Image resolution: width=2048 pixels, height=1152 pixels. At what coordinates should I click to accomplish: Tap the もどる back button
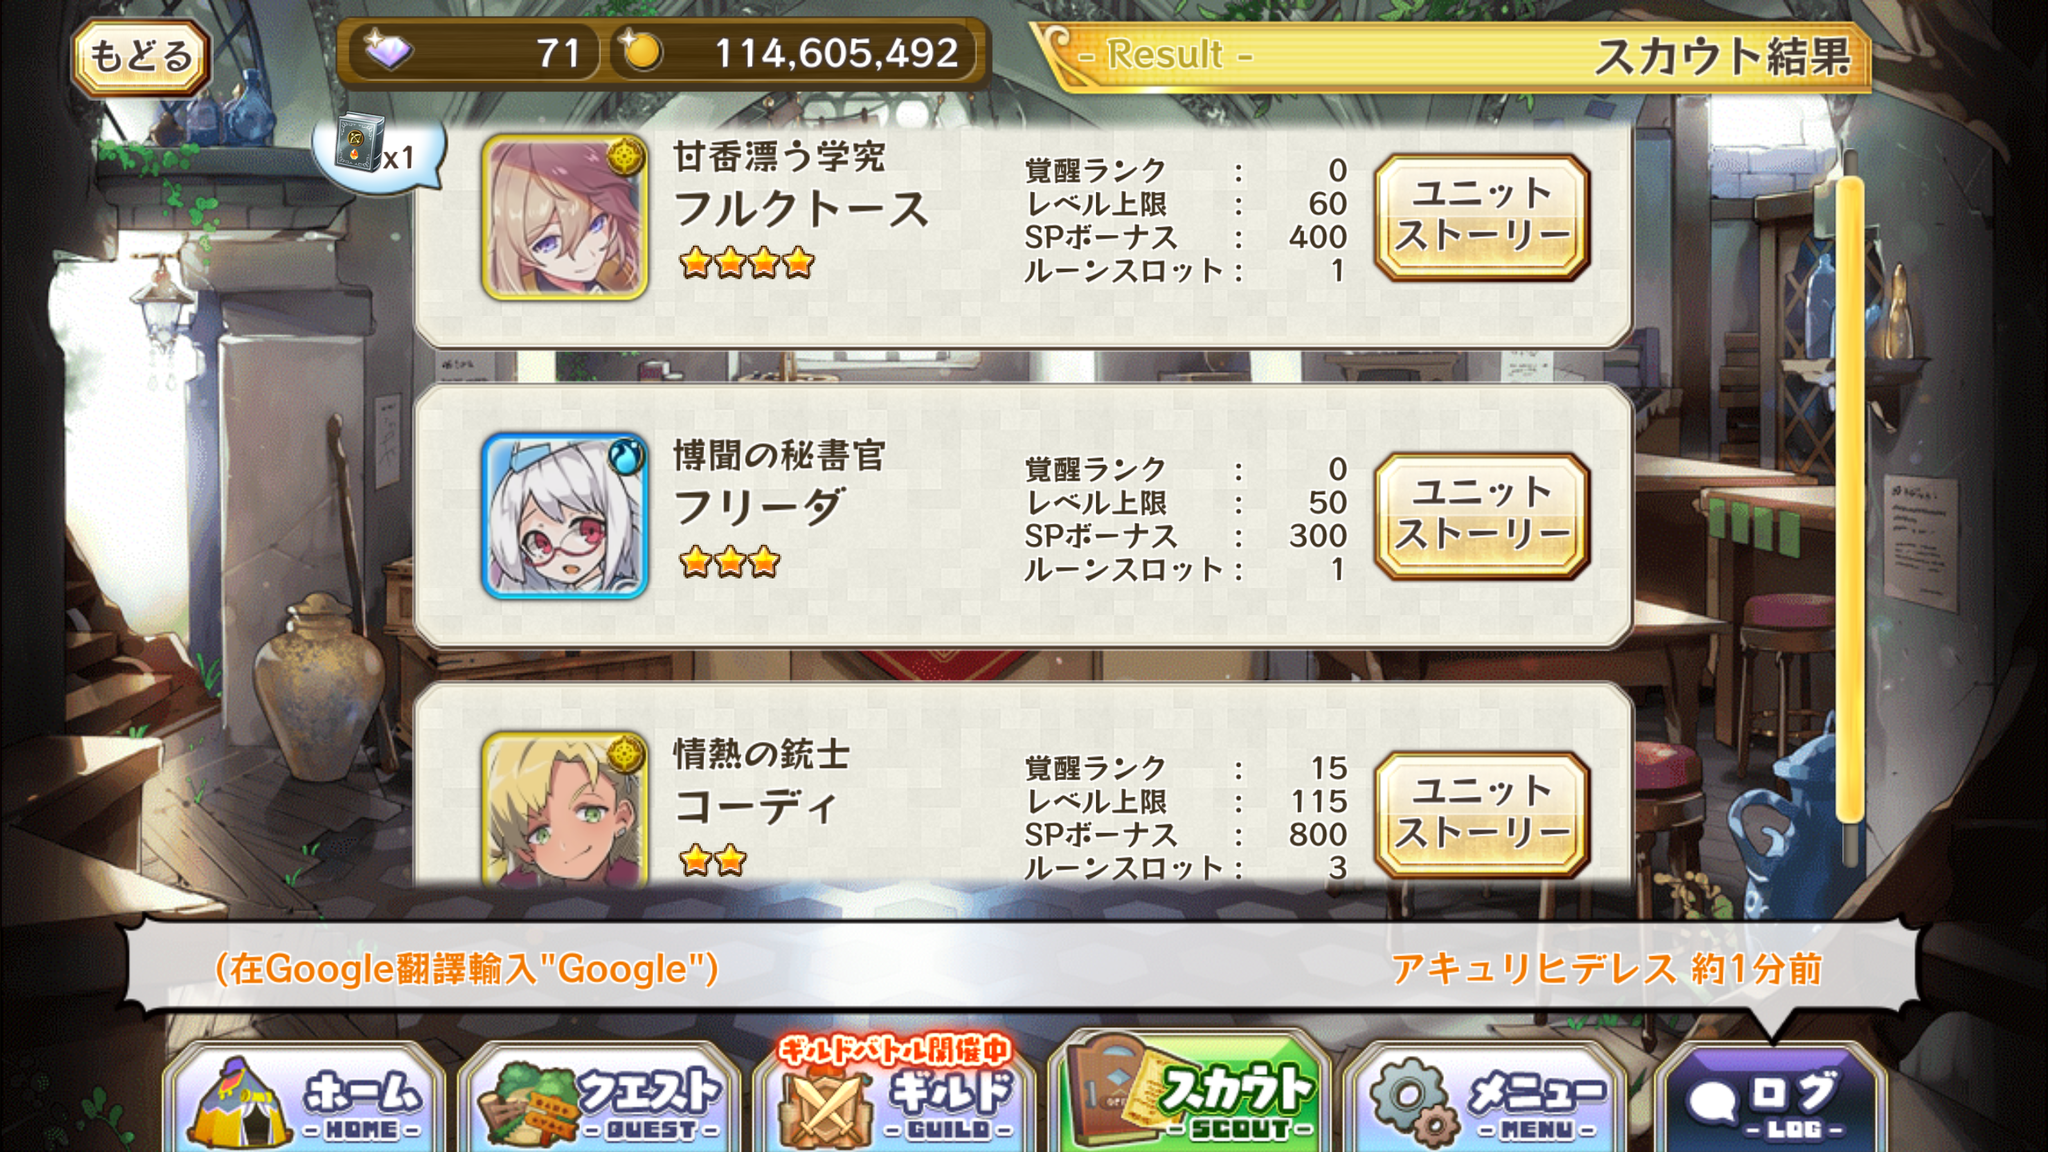pyautogui.click(x=140, y=57)
